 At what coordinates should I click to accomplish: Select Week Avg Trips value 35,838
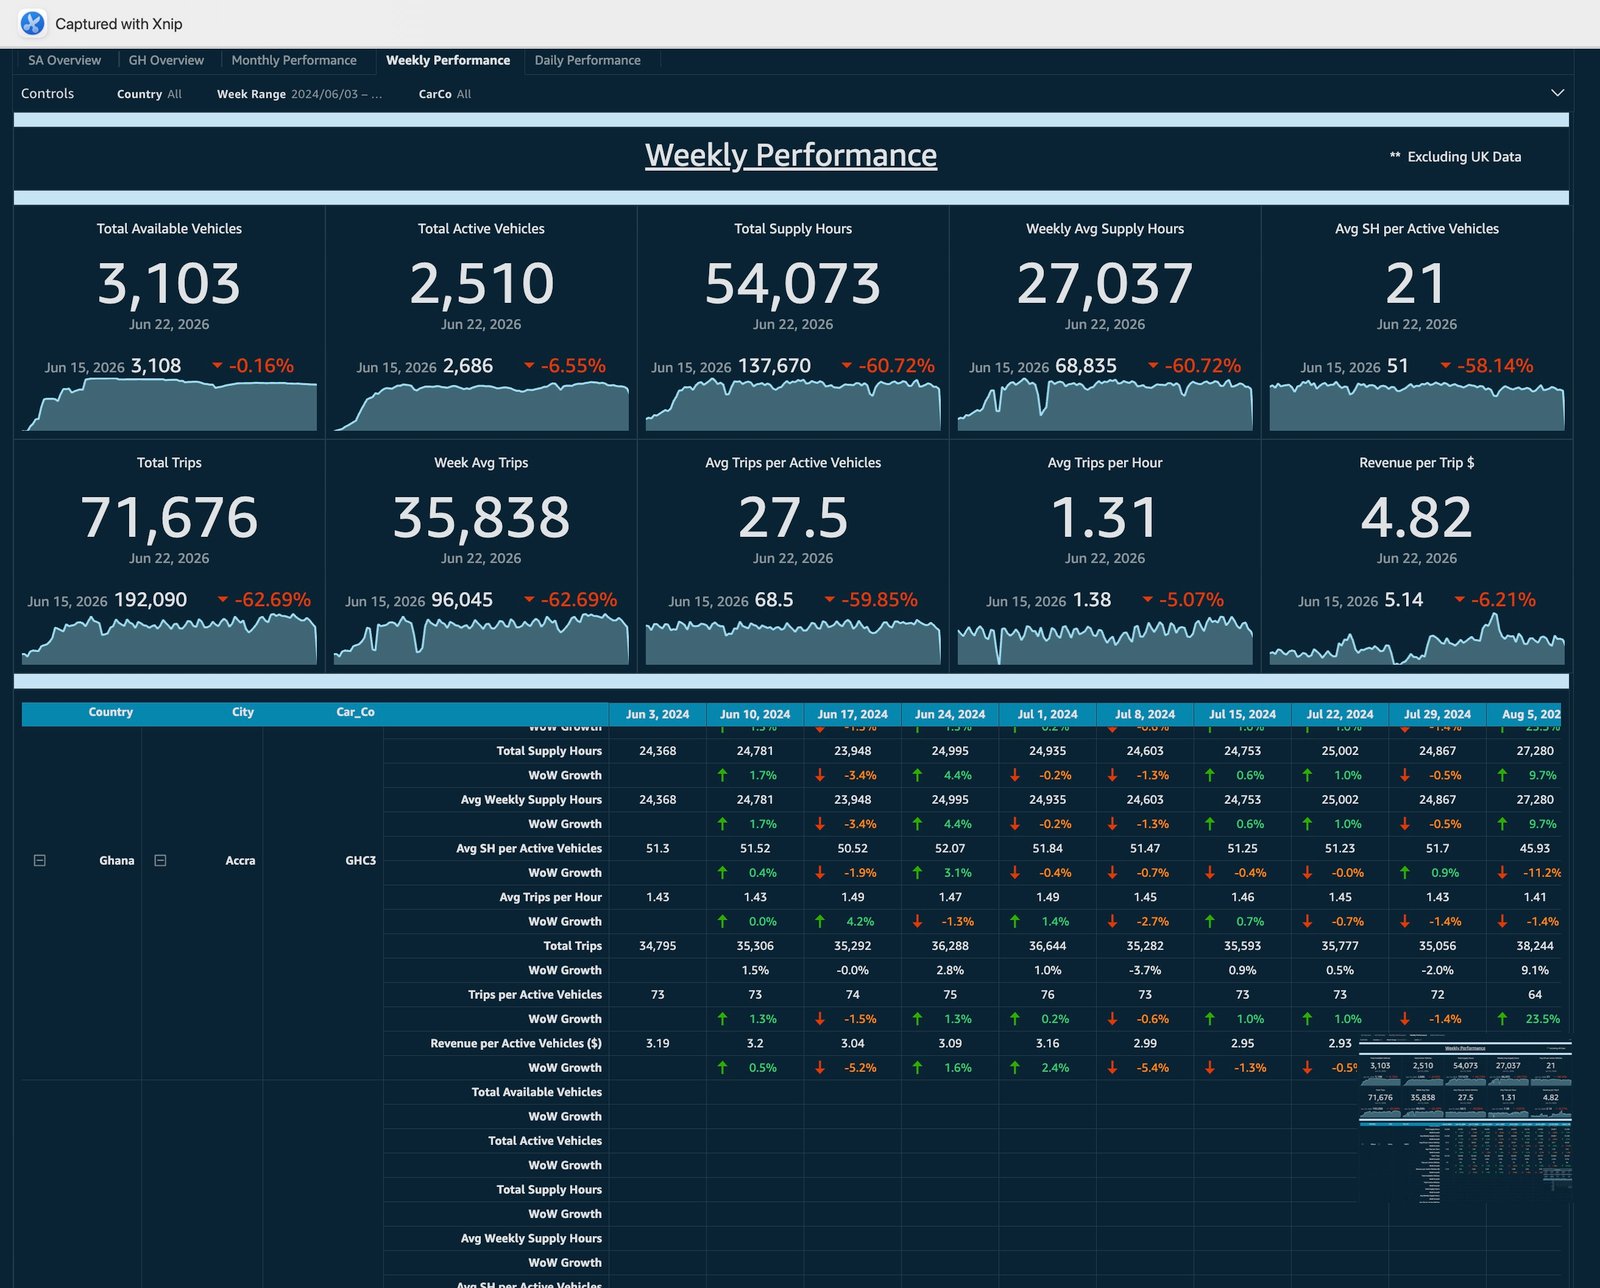[x=481, y=517]
